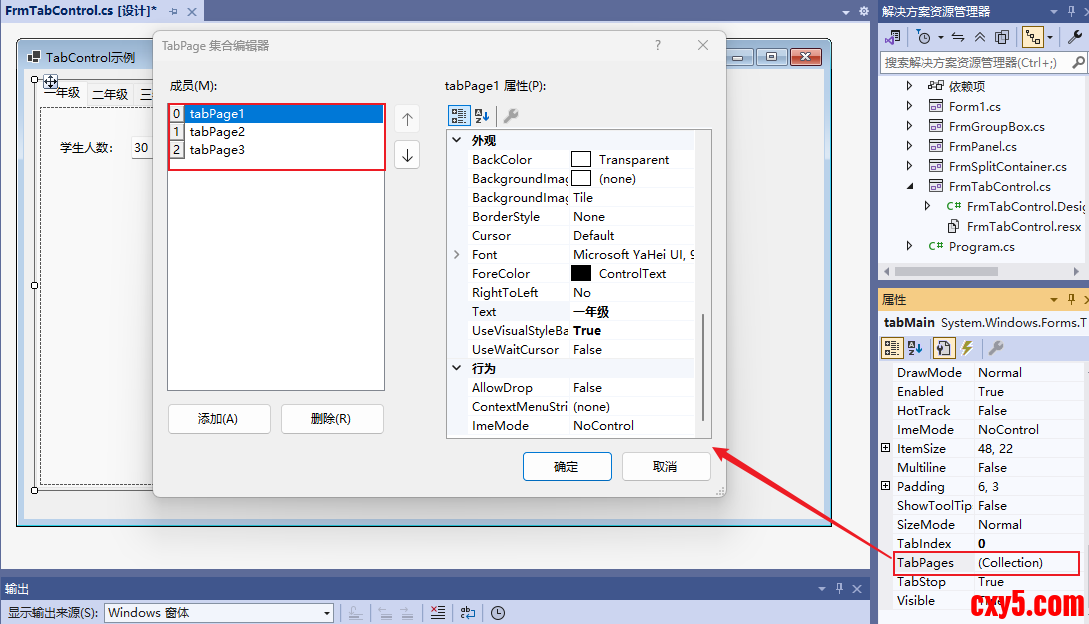Expand the Program.cs node
This screenshot has width=1089, height=624.
click(x=910, y=246)
